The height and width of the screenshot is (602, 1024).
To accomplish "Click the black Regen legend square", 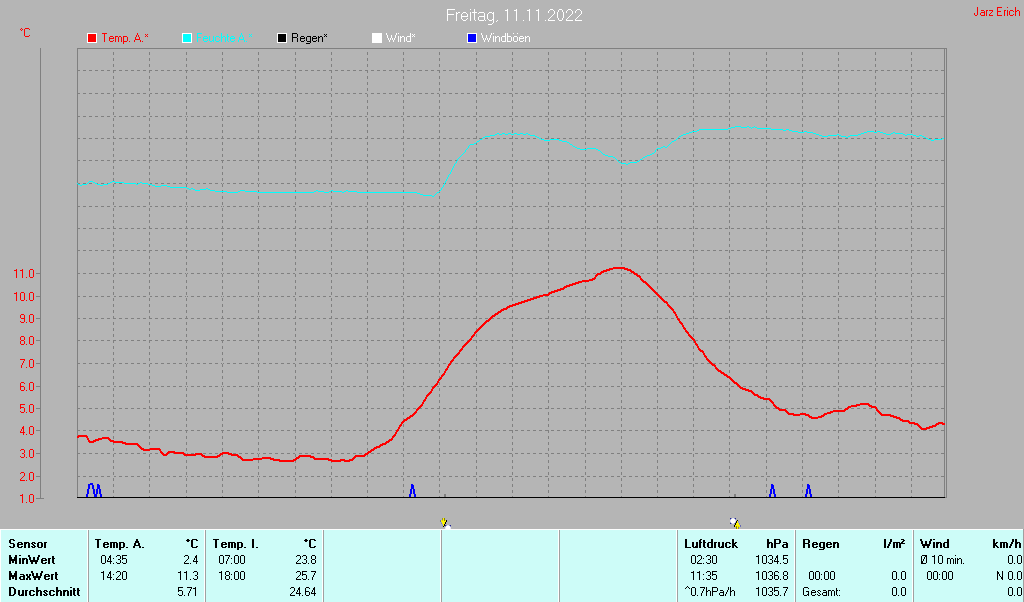I will (x=282, y=38).
